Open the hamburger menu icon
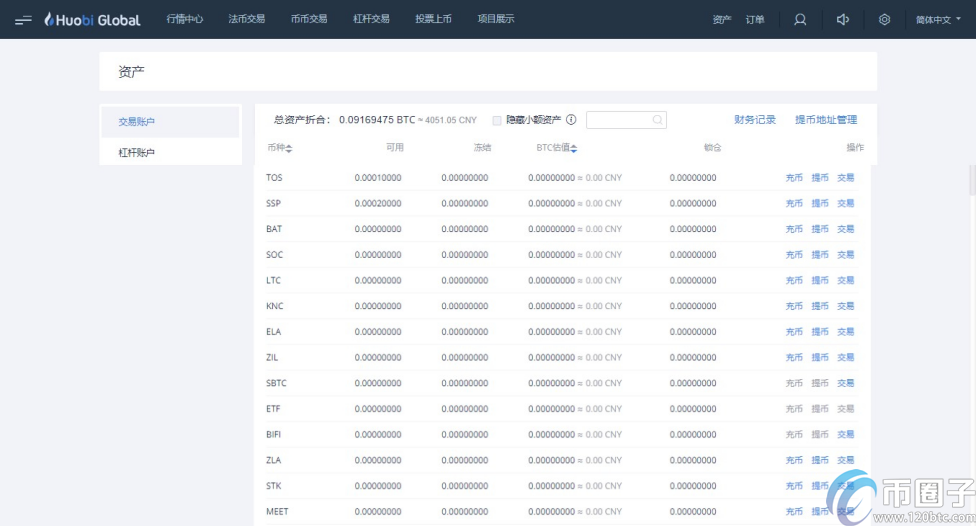Screen dimensions: 976x526 [23, 20]
